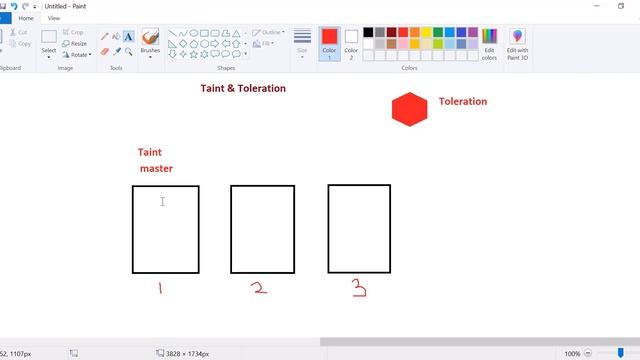Choose the Rounded rectangular callout shape
The width and height of the screenshot is (640, 360).
click(215, 54)
